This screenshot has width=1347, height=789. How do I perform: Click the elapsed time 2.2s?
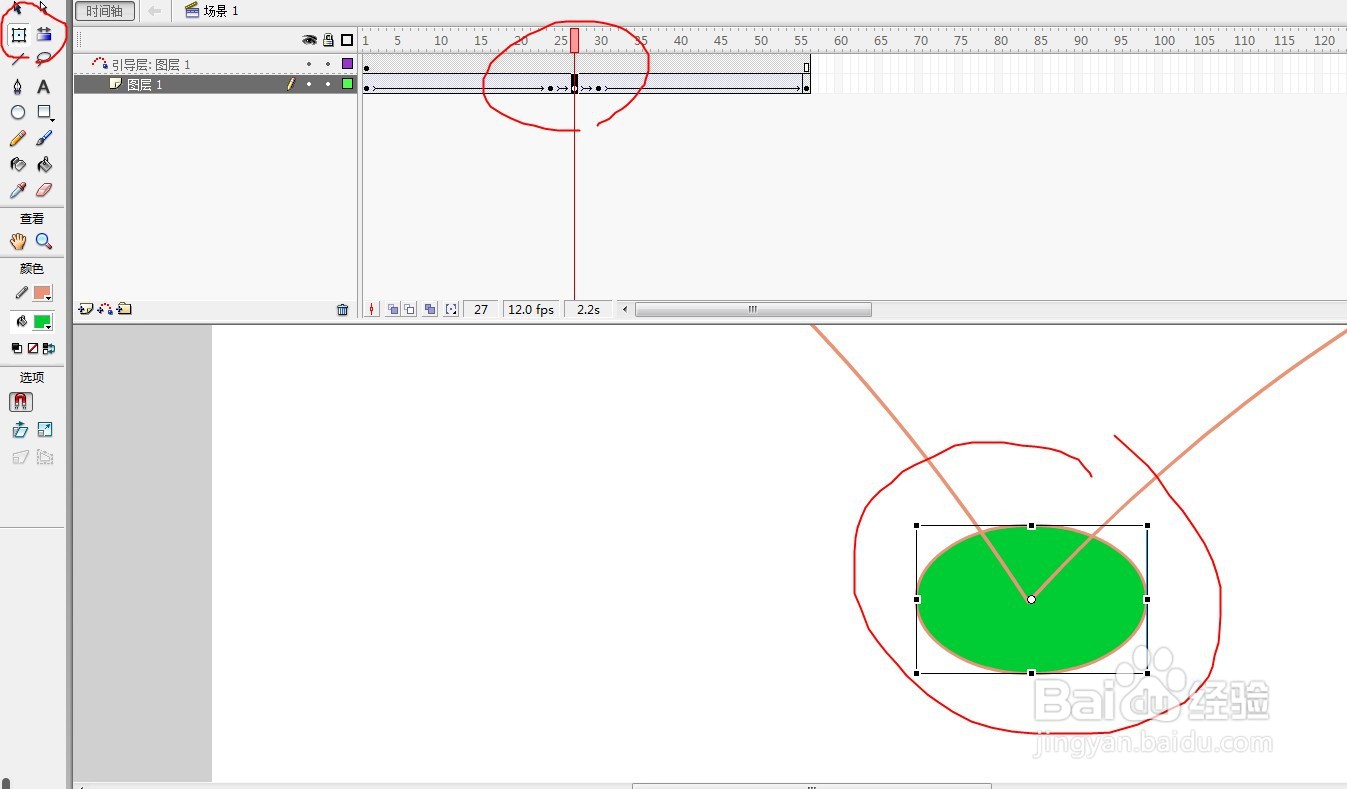click(x=589, y=310)
